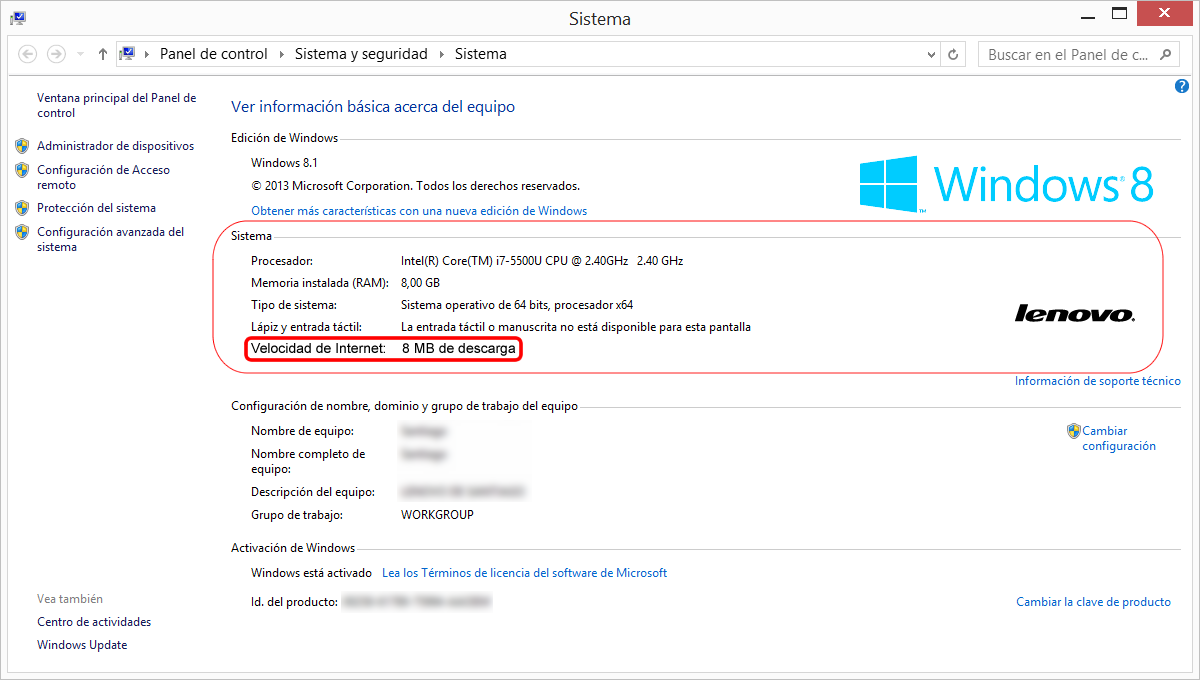Image resolution: width=1200 pixels, height=680 pixels.
Task: Open Protección del sistema link
Action: [96, 208]
